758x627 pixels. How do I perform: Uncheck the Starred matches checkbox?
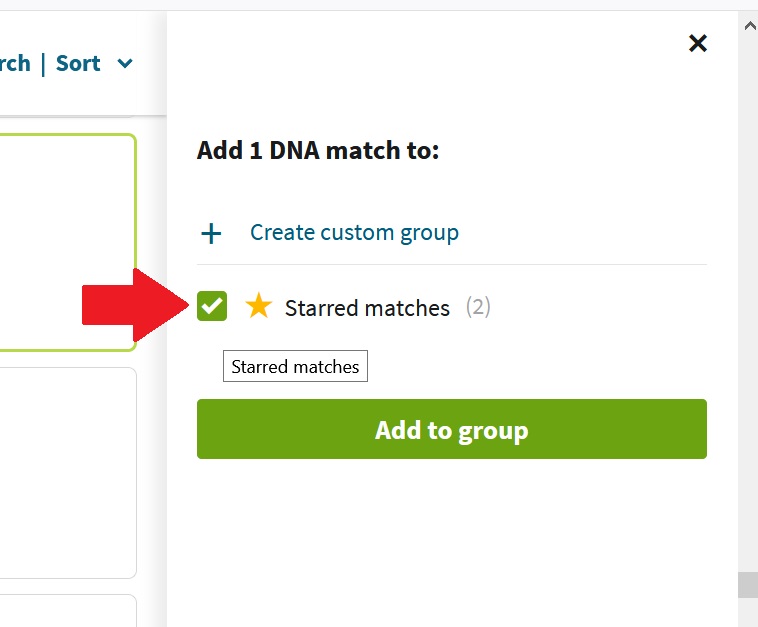pos(212,306)
